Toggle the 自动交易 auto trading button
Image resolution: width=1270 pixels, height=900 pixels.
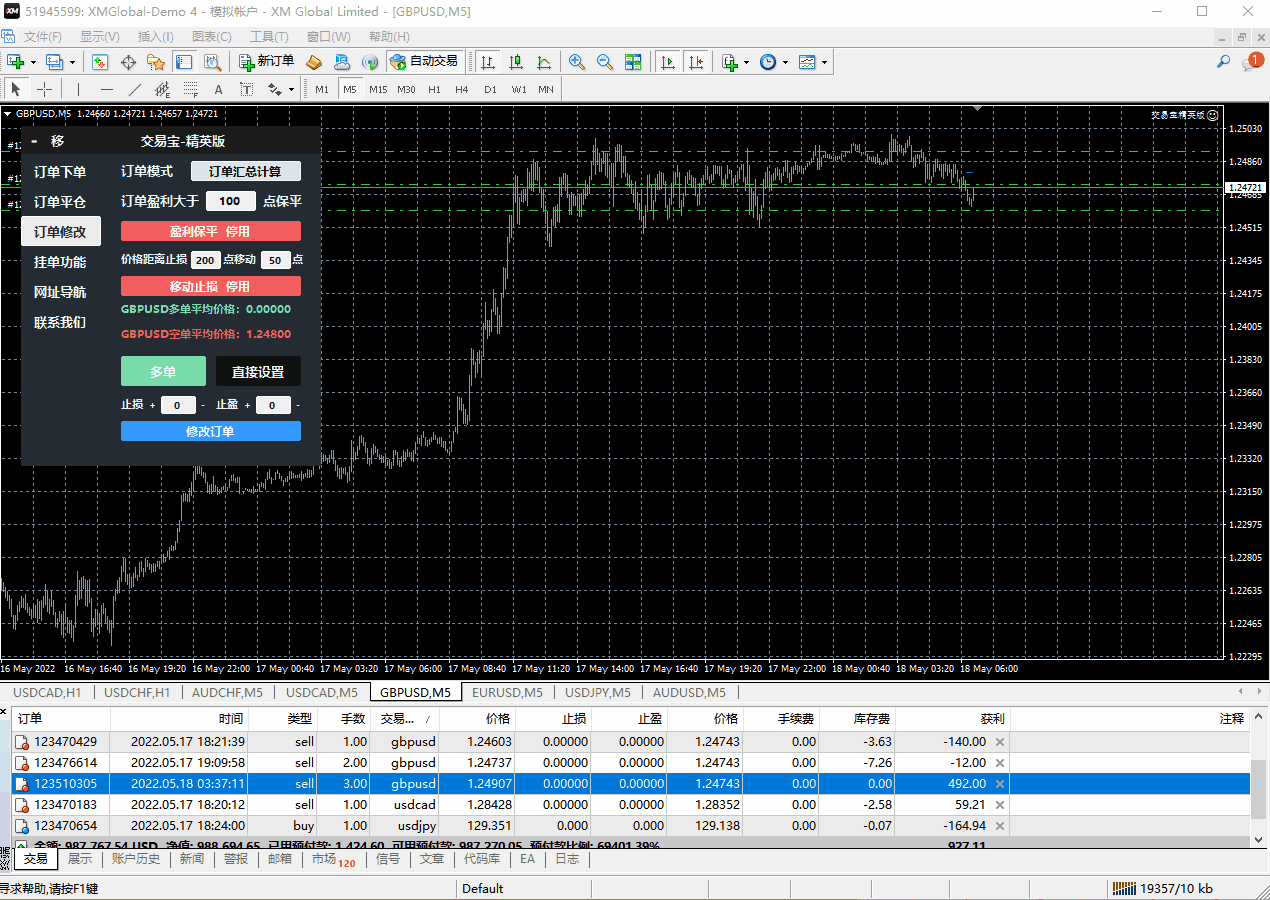click(424, 62)
